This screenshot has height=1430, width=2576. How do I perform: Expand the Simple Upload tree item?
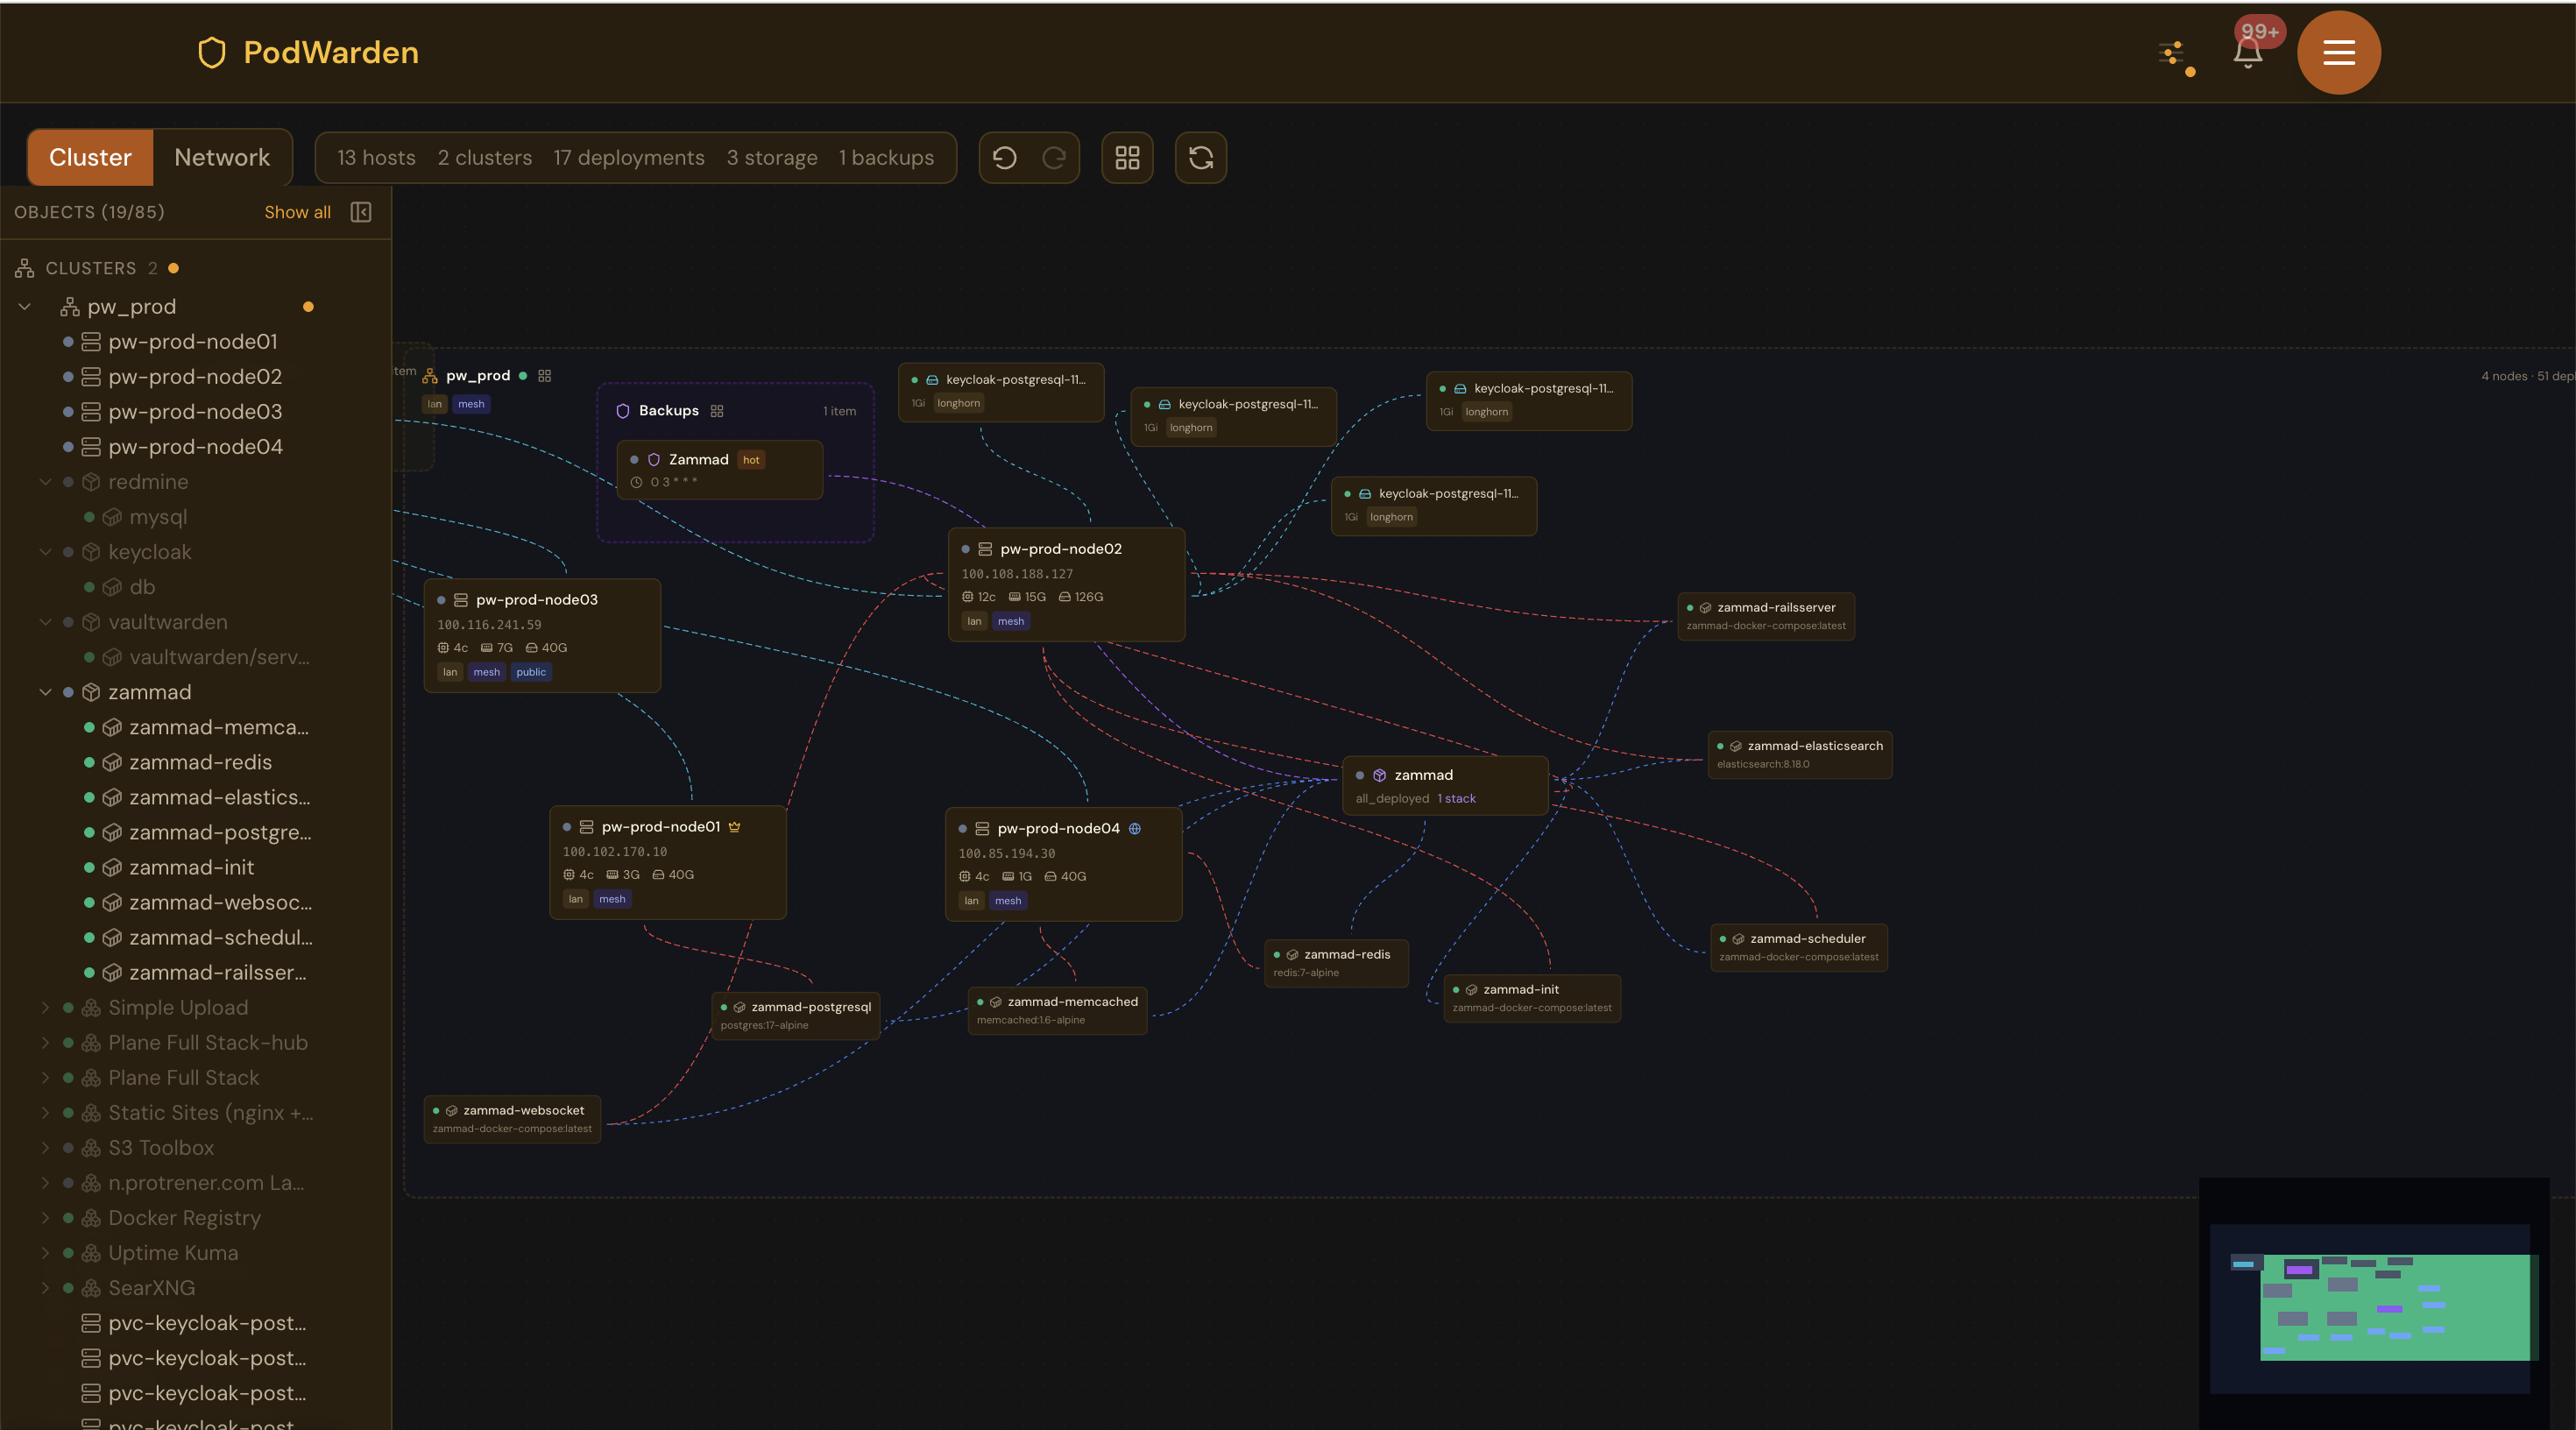[45, 1007]
